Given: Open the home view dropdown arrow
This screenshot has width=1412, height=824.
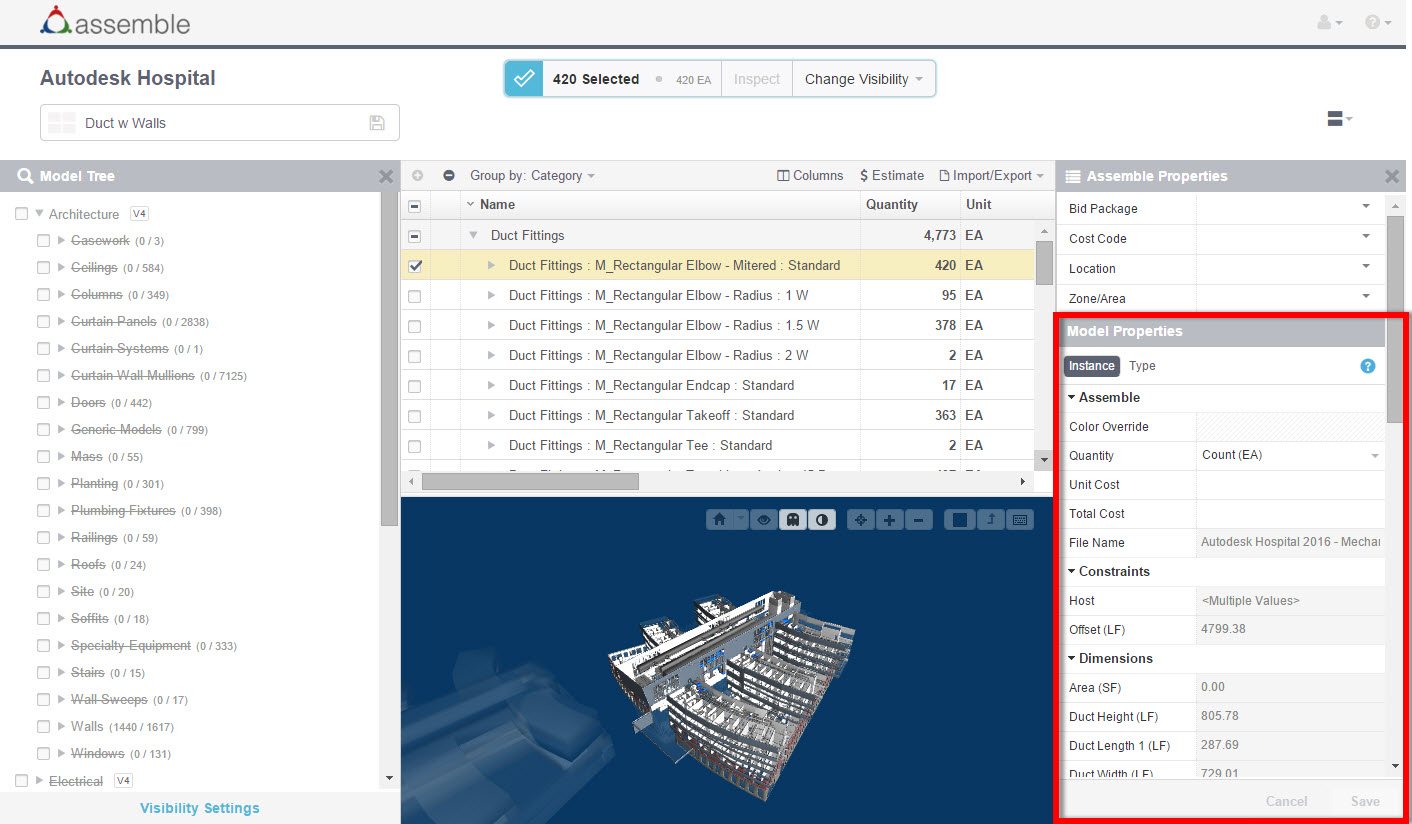Looking at the screenshot, I should [740, 520].
